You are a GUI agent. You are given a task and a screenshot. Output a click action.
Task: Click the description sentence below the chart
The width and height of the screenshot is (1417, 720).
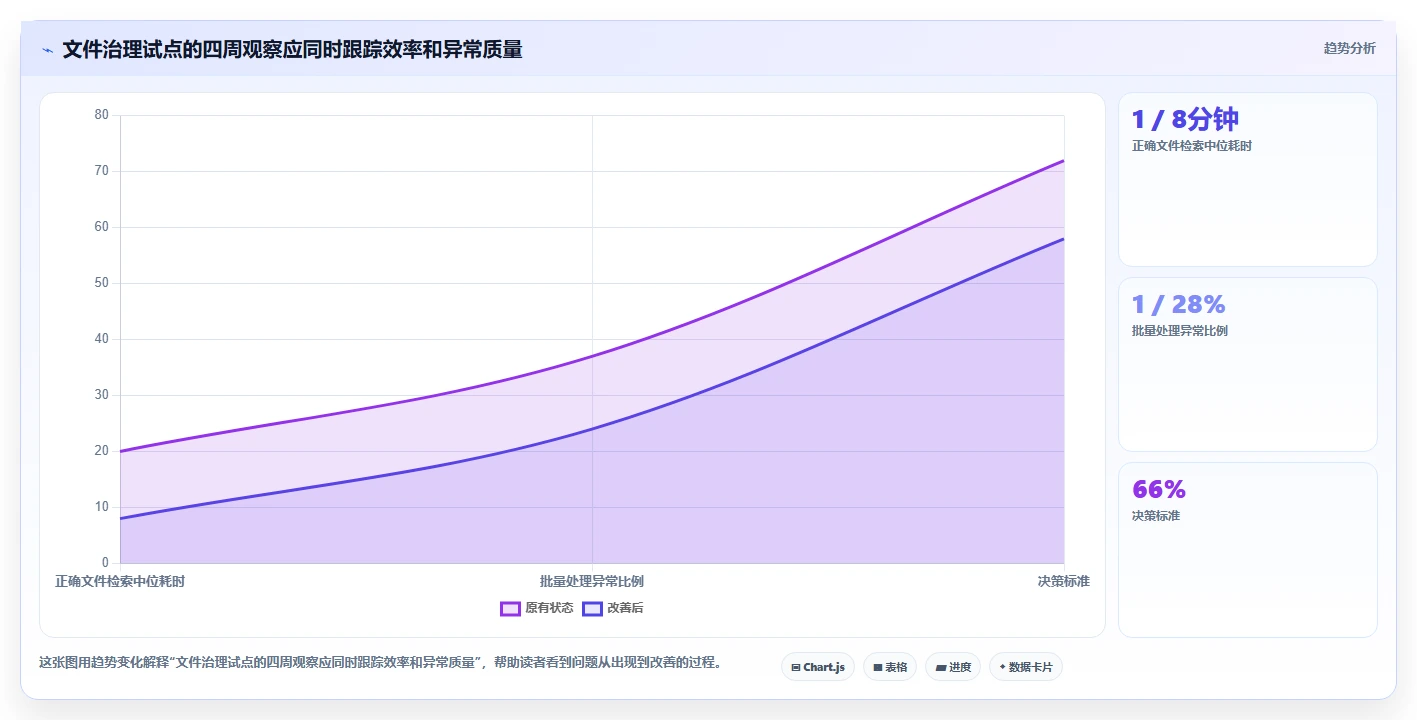[380, 662]
